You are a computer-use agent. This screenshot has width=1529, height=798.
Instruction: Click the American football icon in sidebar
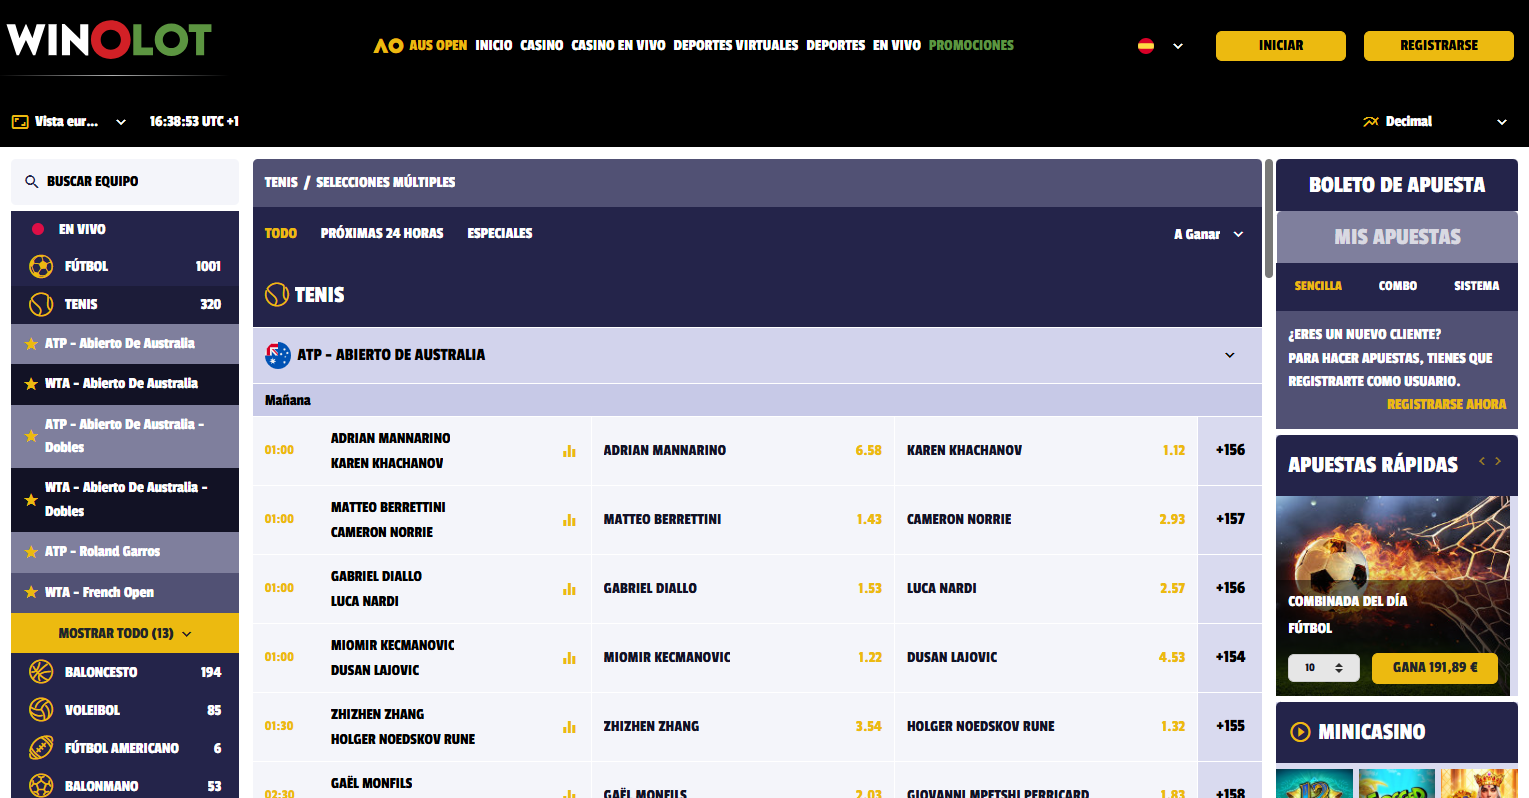click(41, 748)
